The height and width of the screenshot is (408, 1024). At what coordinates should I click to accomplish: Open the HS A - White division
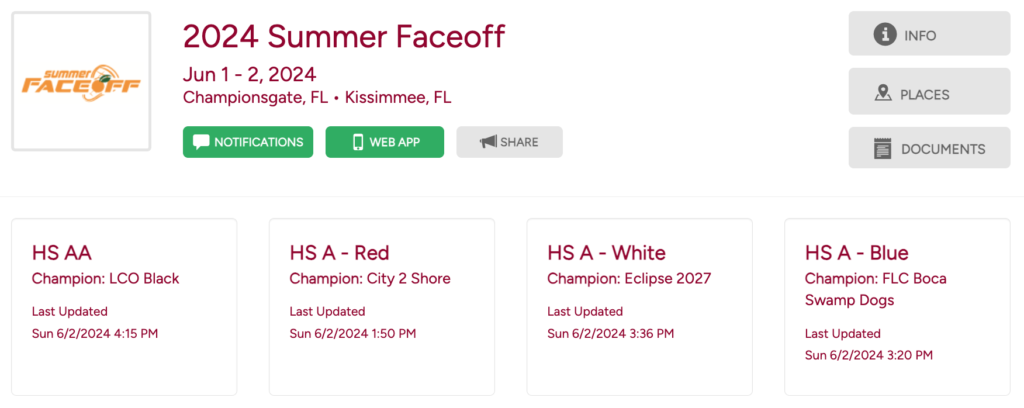point(606,253)
